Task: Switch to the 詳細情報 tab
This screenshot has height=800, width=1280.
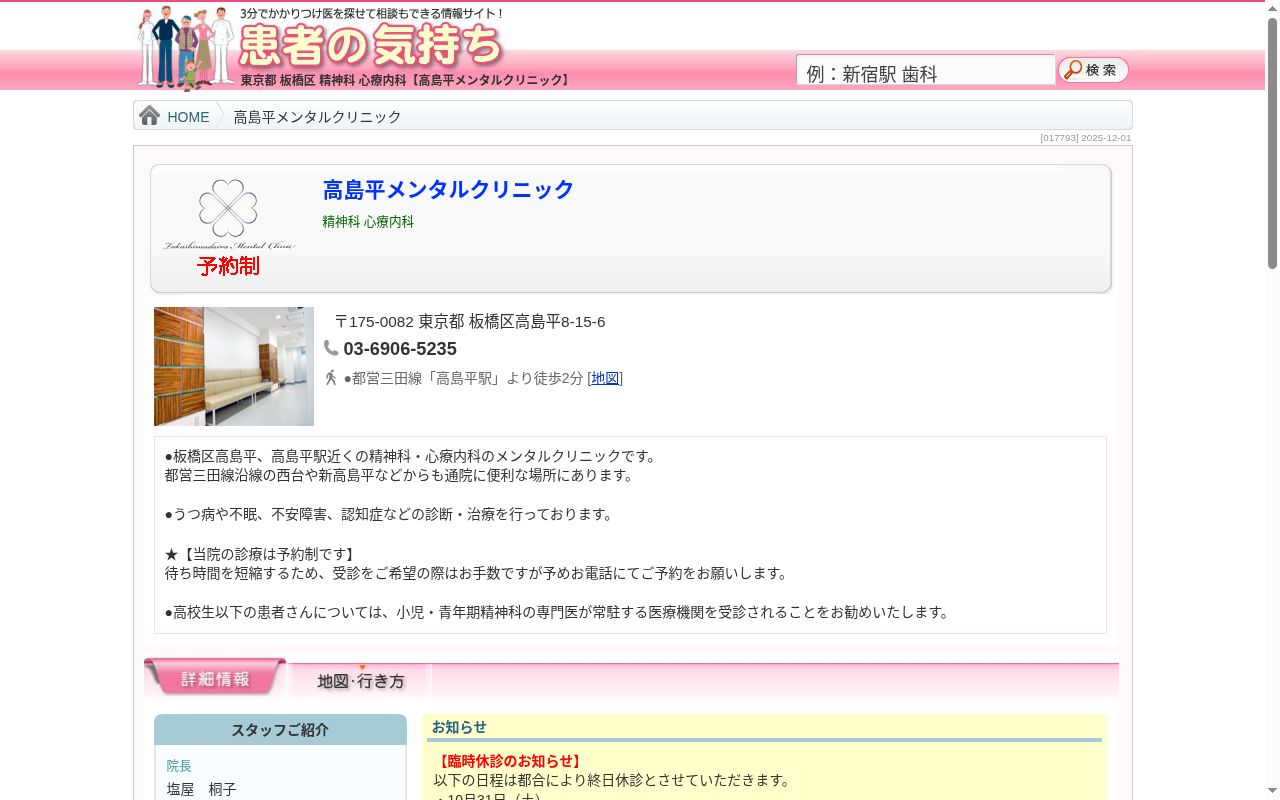Action: (x=215, y=677)
